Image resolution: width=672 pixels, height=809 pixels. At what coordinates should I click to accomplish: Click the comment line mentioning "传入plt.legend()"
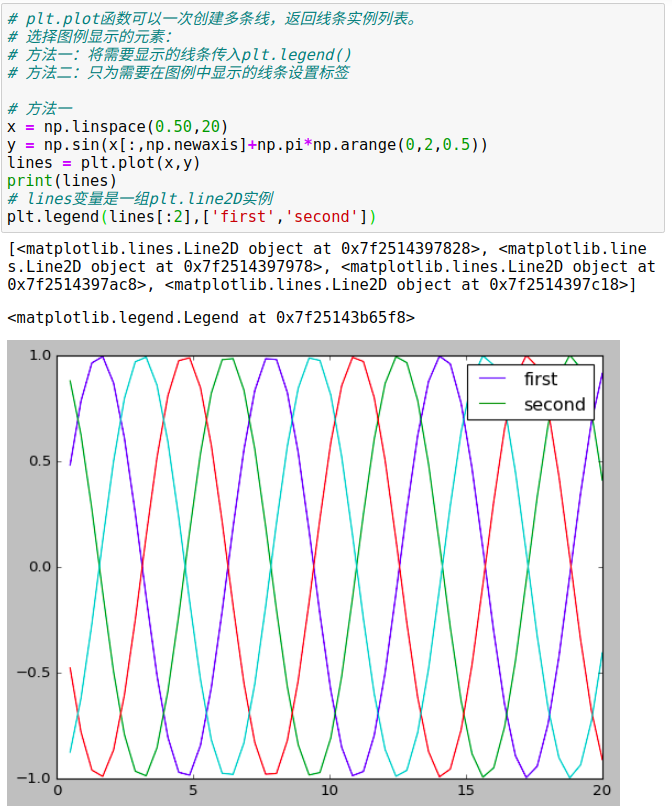click(x=180, y=55)
